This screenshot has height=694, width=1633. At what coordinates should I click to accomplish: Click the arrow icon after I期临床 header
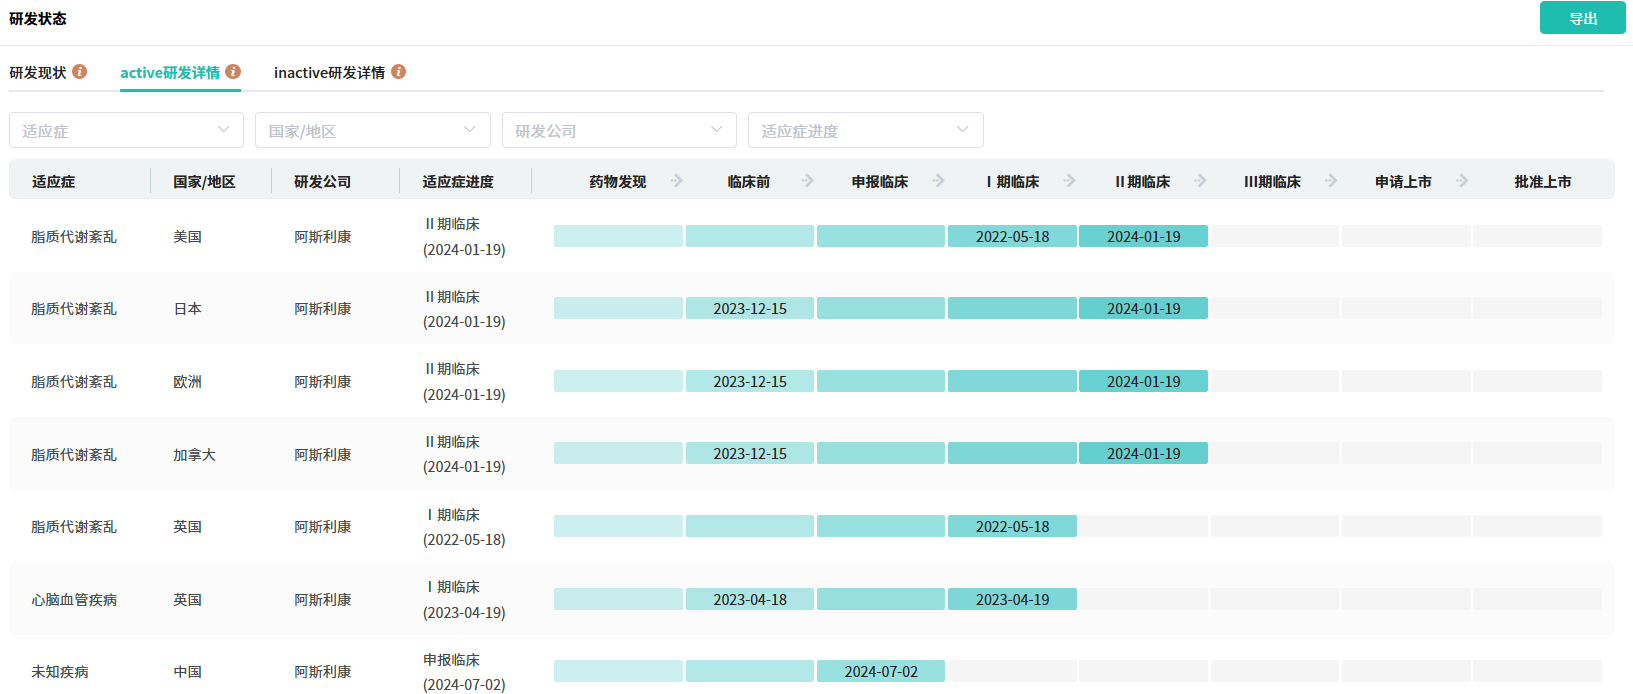click(1070, 181)
